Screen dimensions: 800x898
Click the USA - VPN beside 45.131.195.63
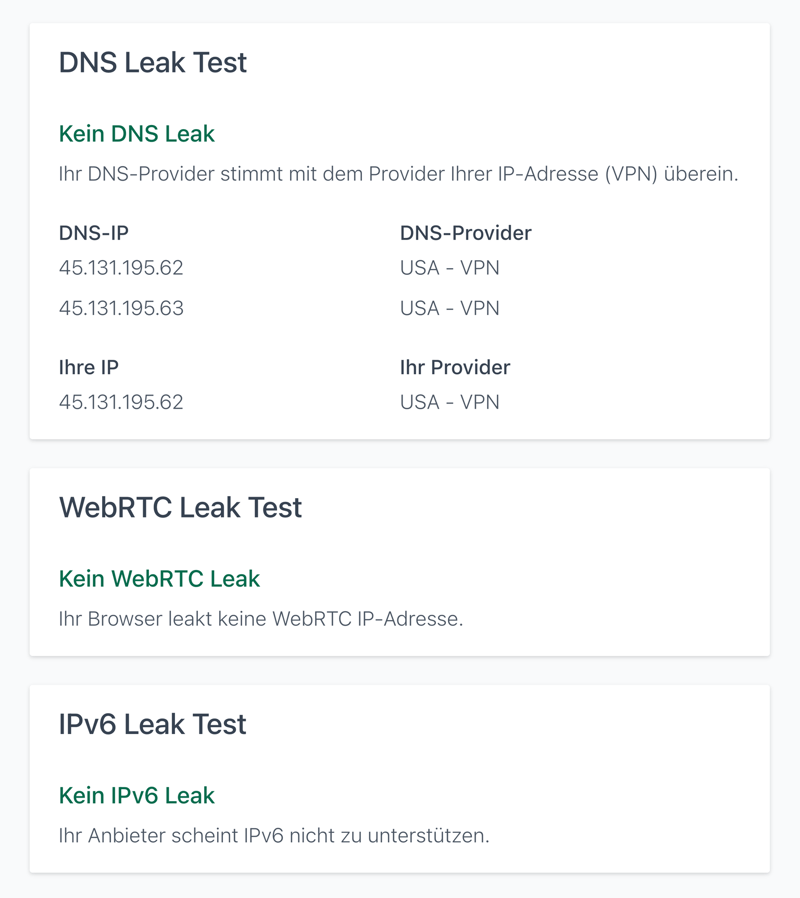tap(449, 308)
